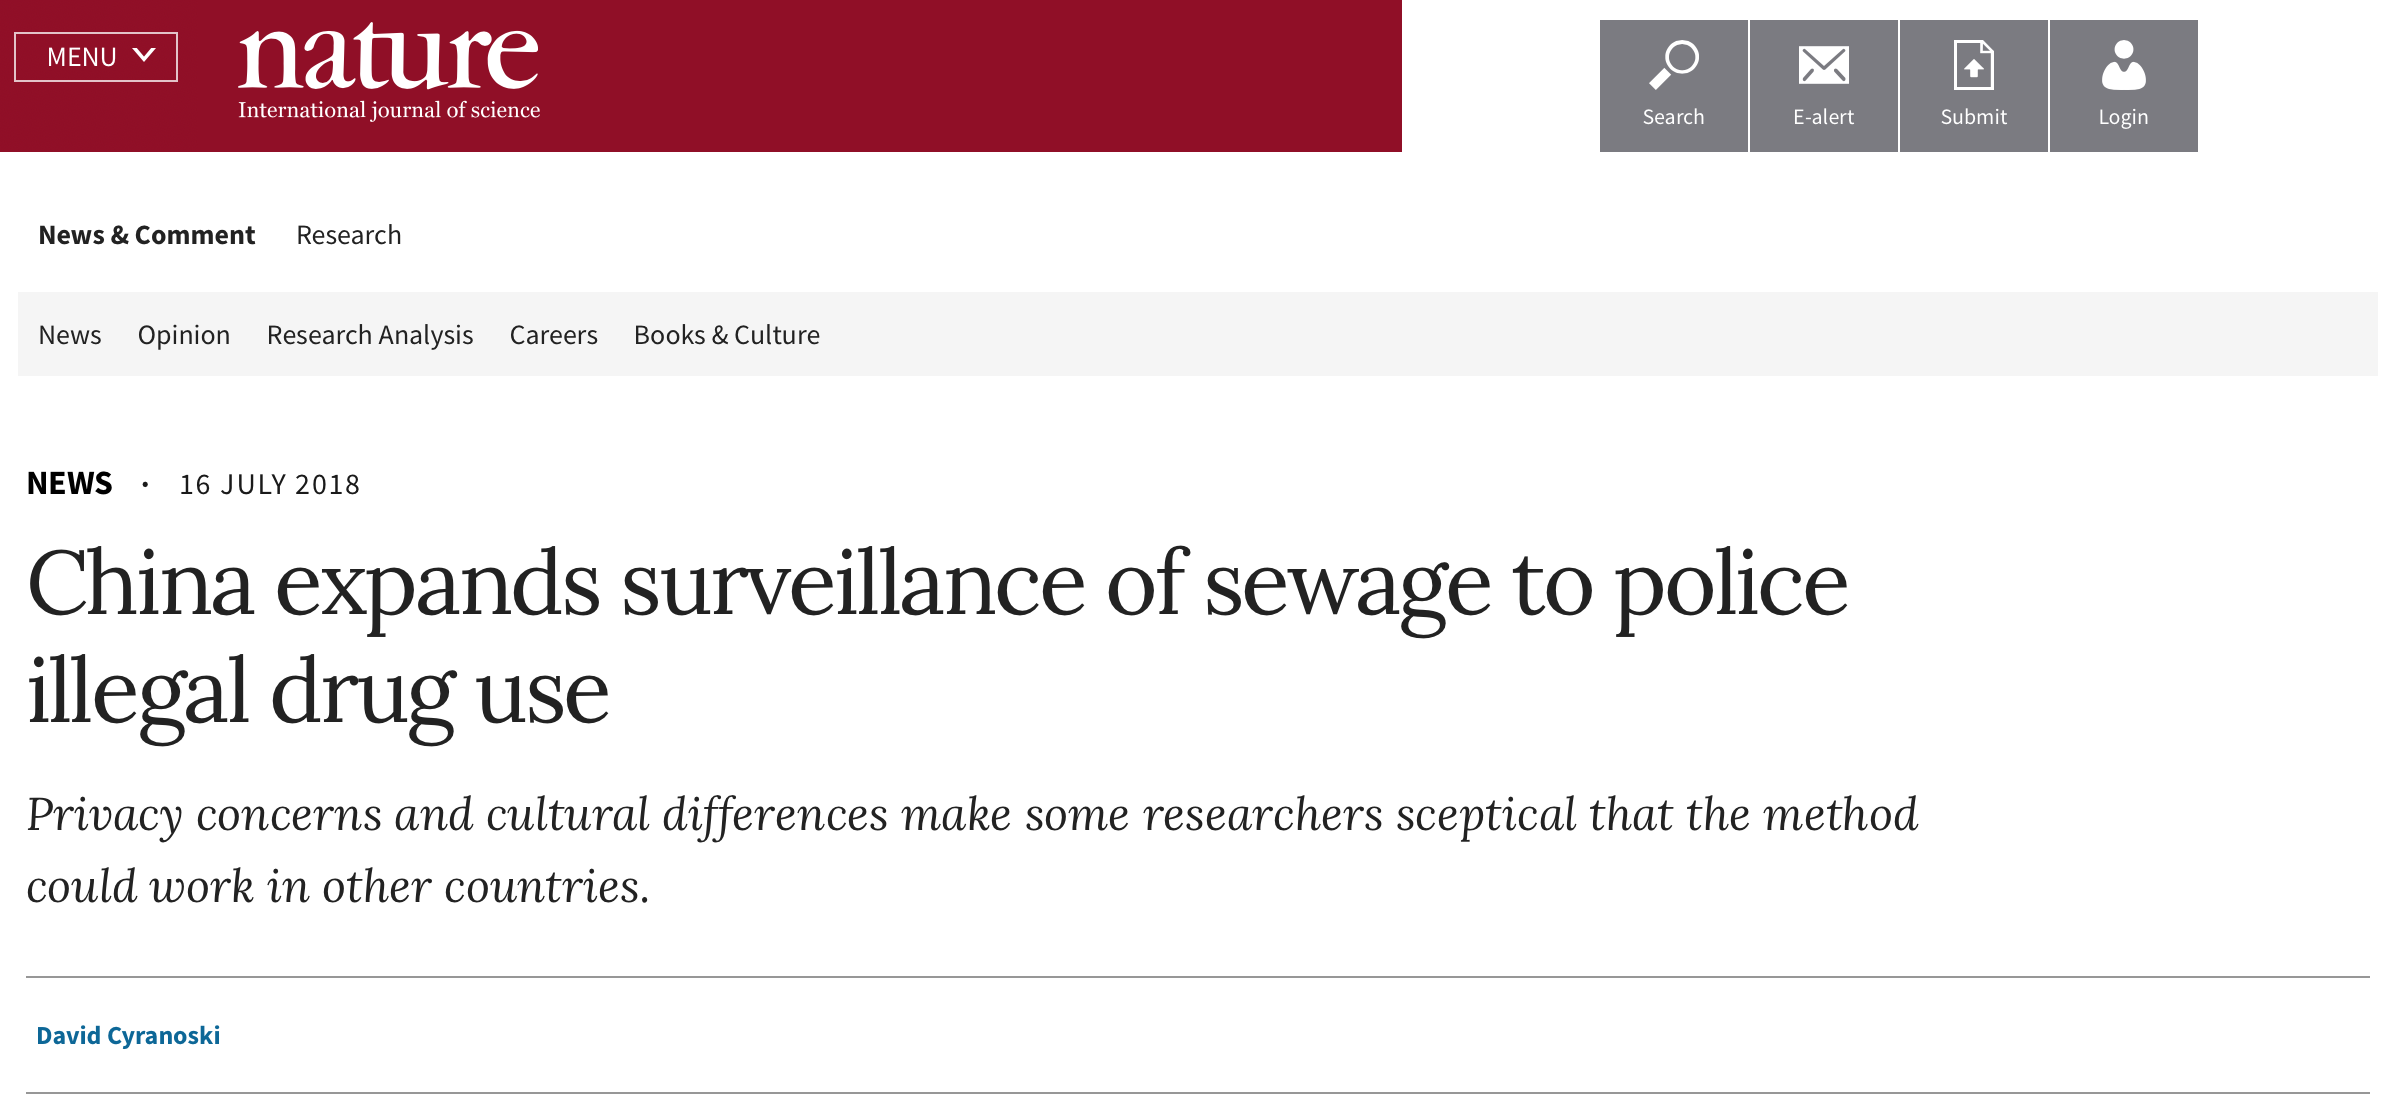Image resolution: width=2390 pixels, height=1112 pixels.
Task: Click the Submit document upload icon
Action: coord(1973,66)
